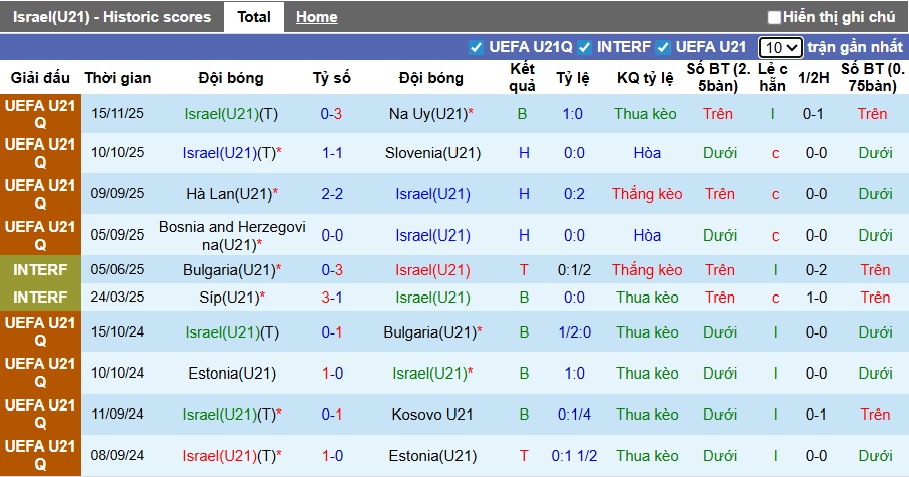The width and height of the screenshot is (909, 477).
Task: Uncheck the UEFA U21 filter checkbox
Action: tap(663, 47)
